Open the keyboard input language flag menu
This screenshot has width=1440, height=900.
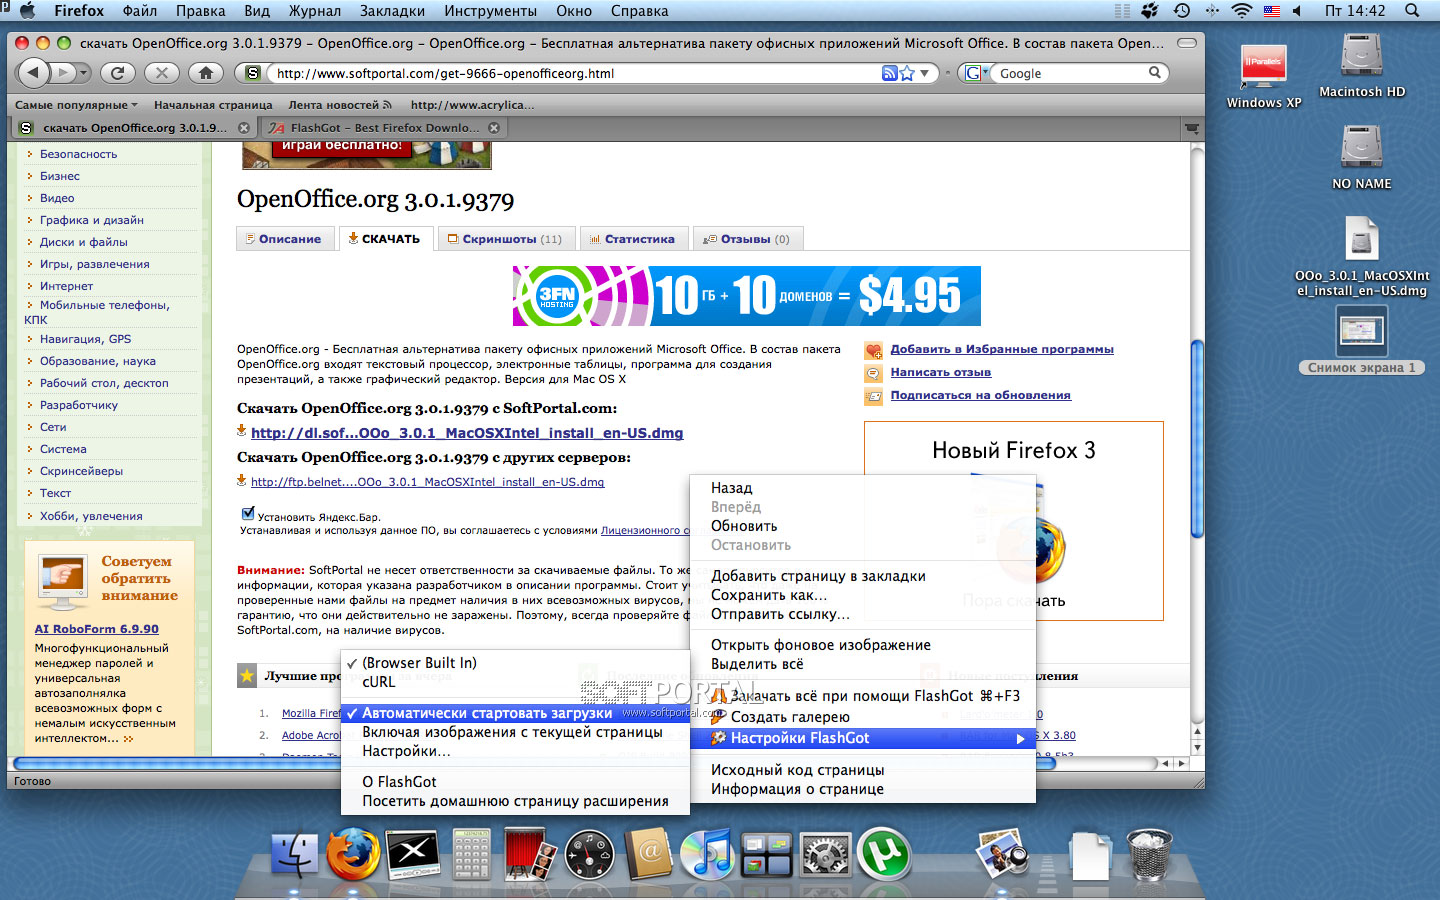click(x=1272, y=11)
